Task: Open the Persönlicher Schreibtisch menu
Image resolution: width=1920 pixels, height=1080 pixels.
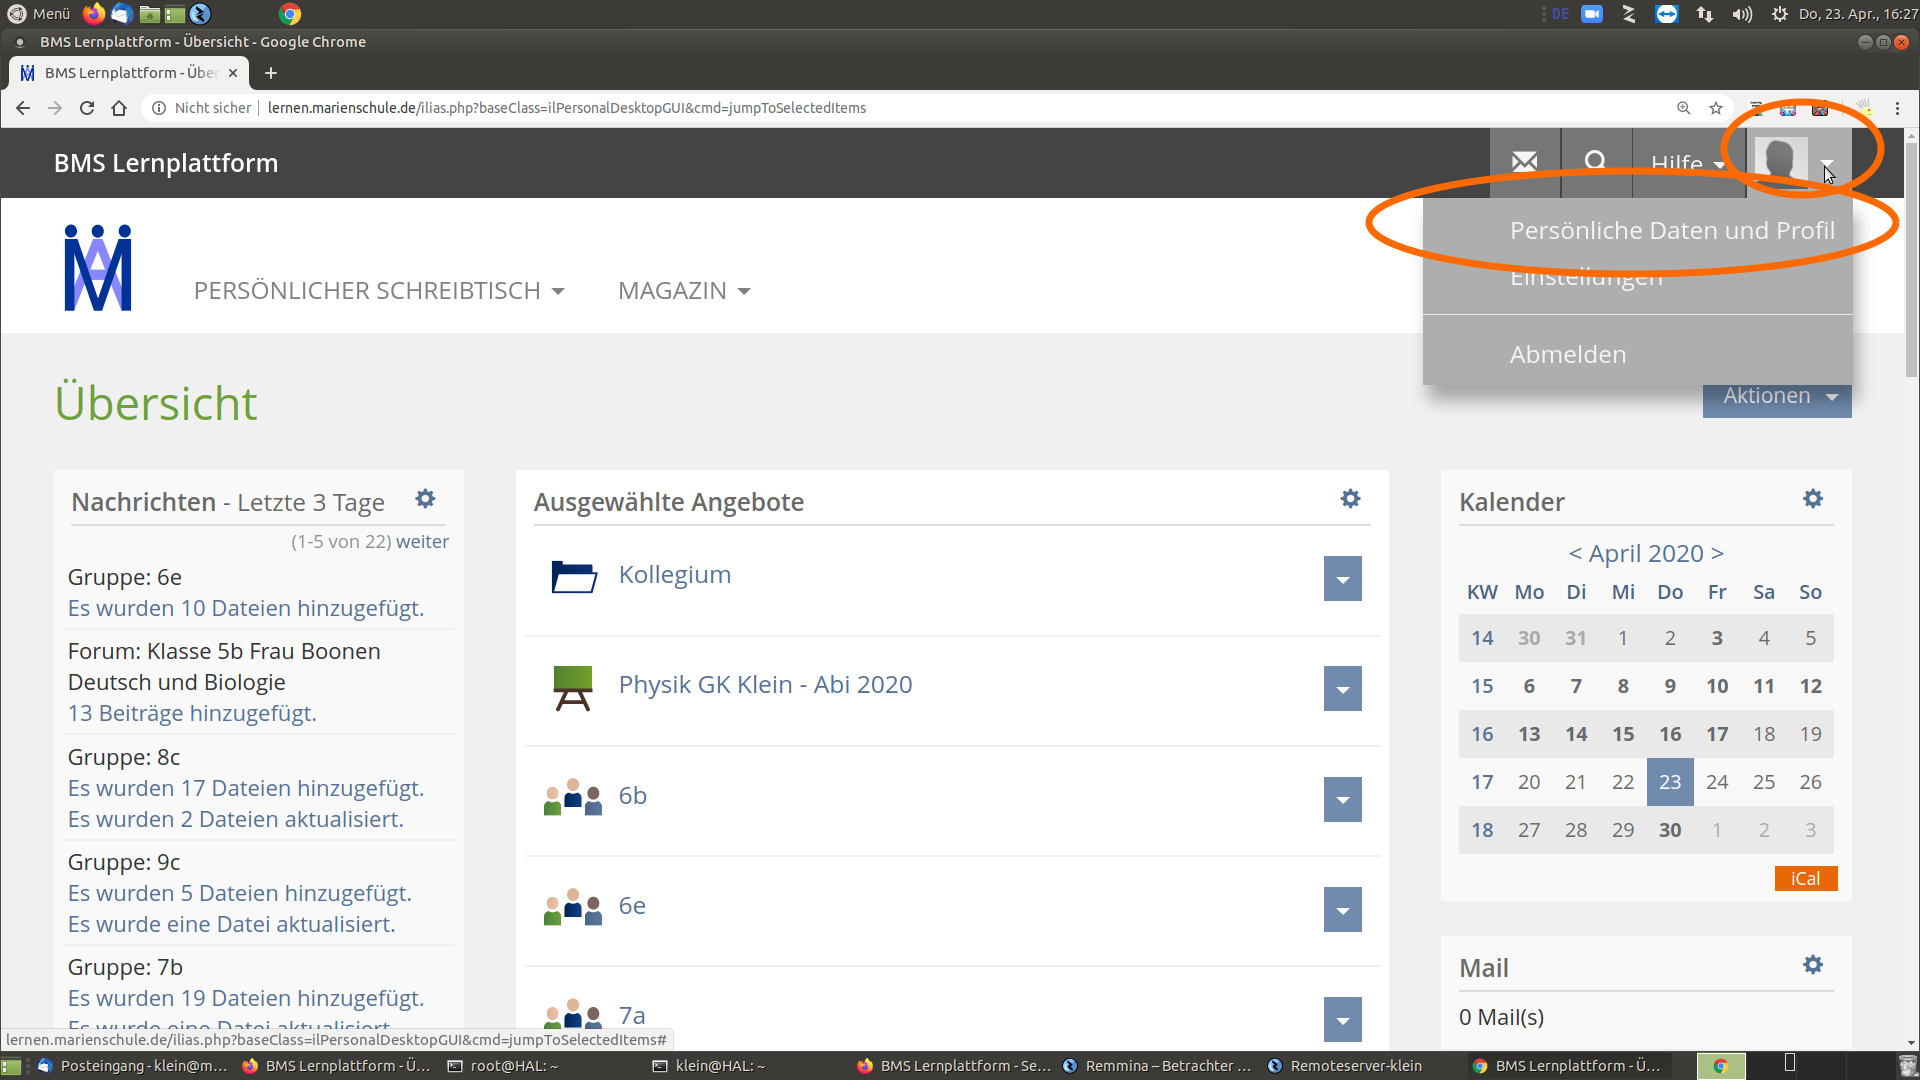Action: [379, 291]
